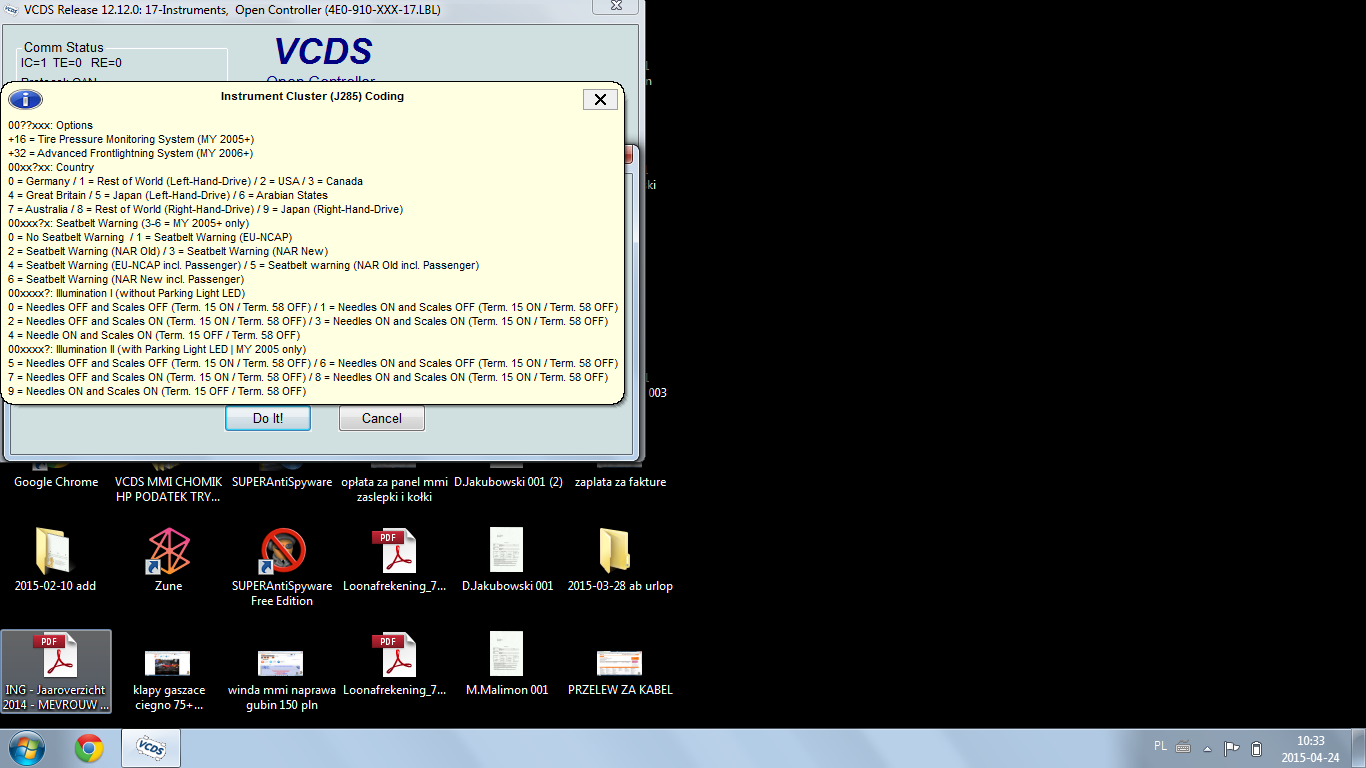Open Action Center flag icon

1232,748
